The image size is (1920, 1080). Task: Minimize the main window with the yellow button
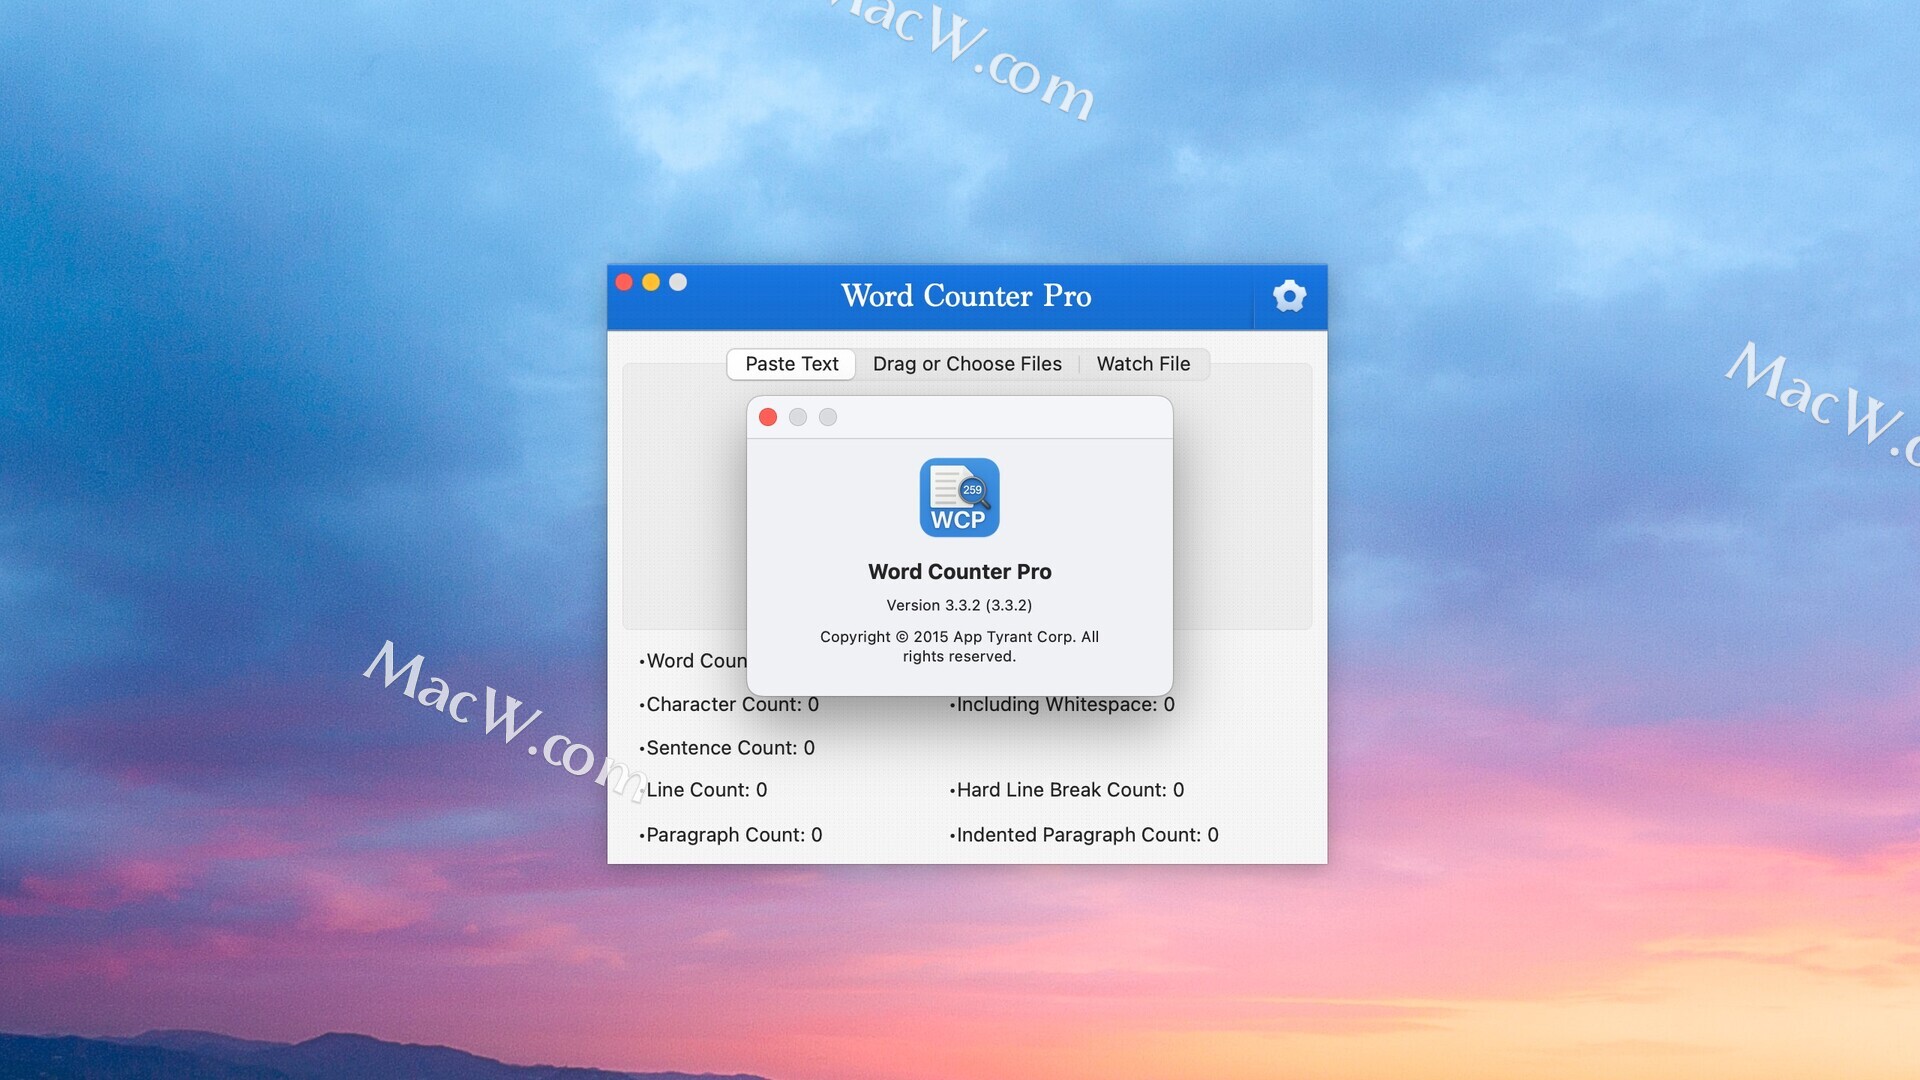point(651,282)
